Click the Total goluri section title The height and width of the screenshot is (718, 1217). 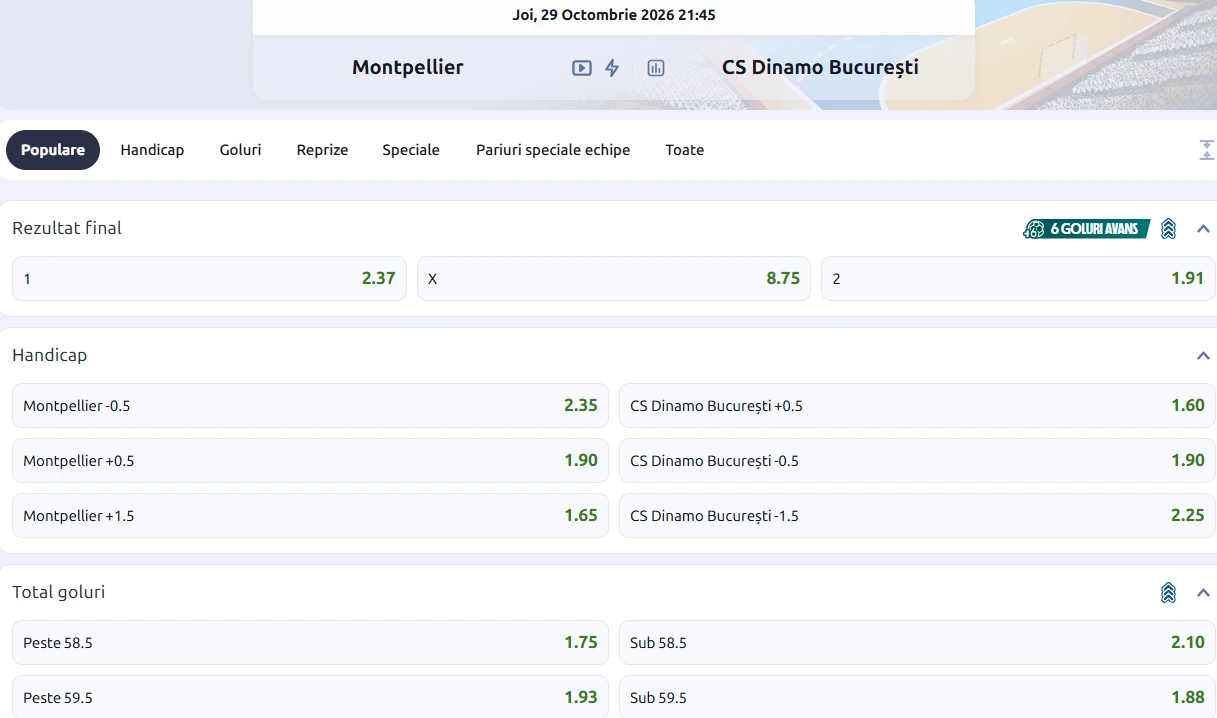click(58, 592)
